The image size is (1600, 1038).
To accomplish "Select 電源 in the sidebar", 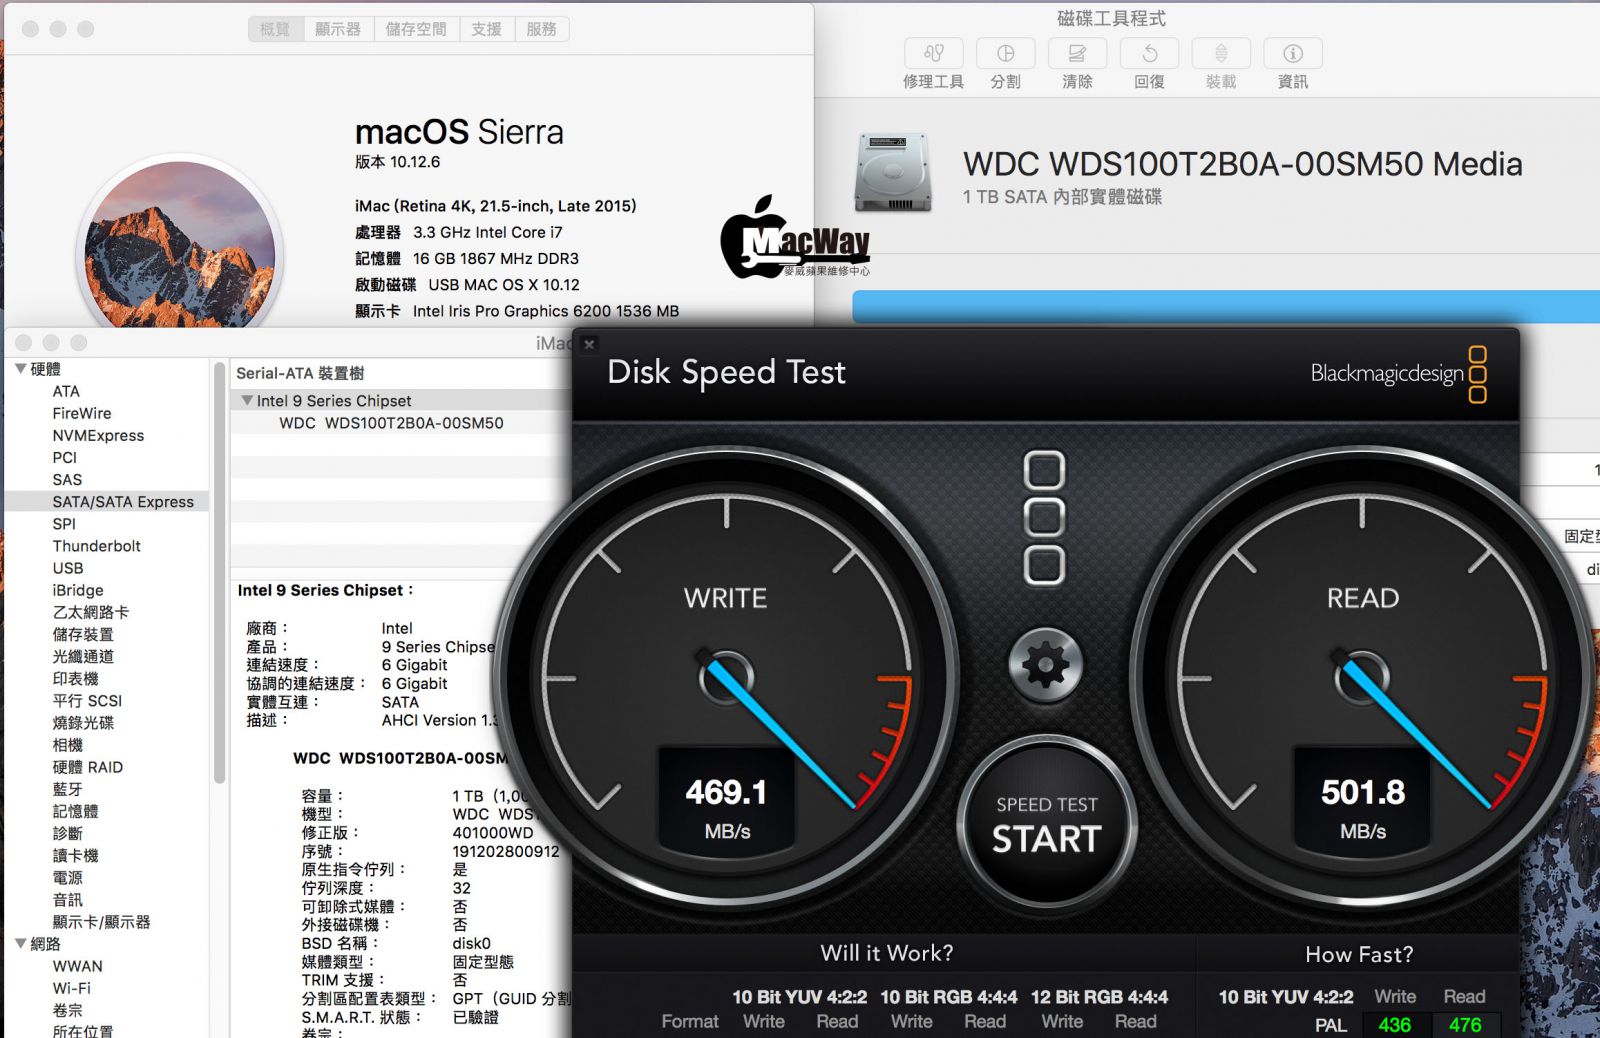I will 68,877.
